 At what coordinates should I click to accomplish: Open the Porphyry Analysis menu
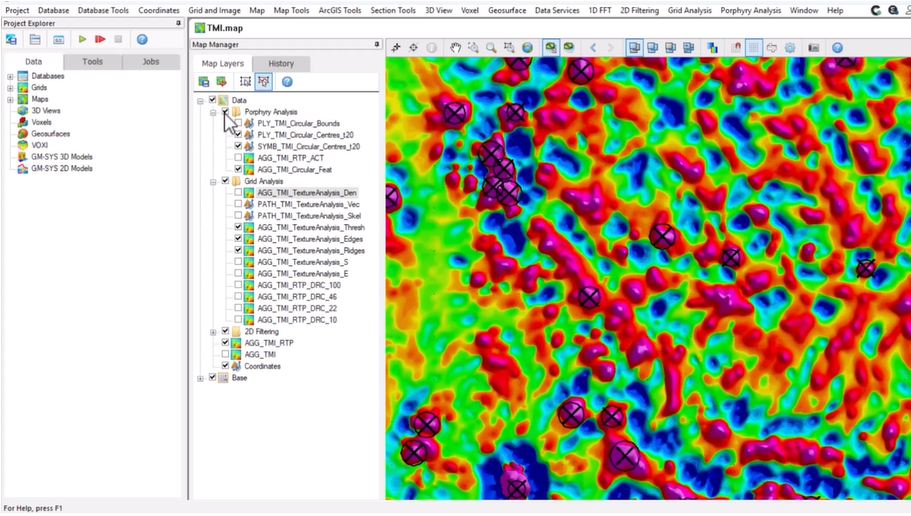[x=750, y=10]
